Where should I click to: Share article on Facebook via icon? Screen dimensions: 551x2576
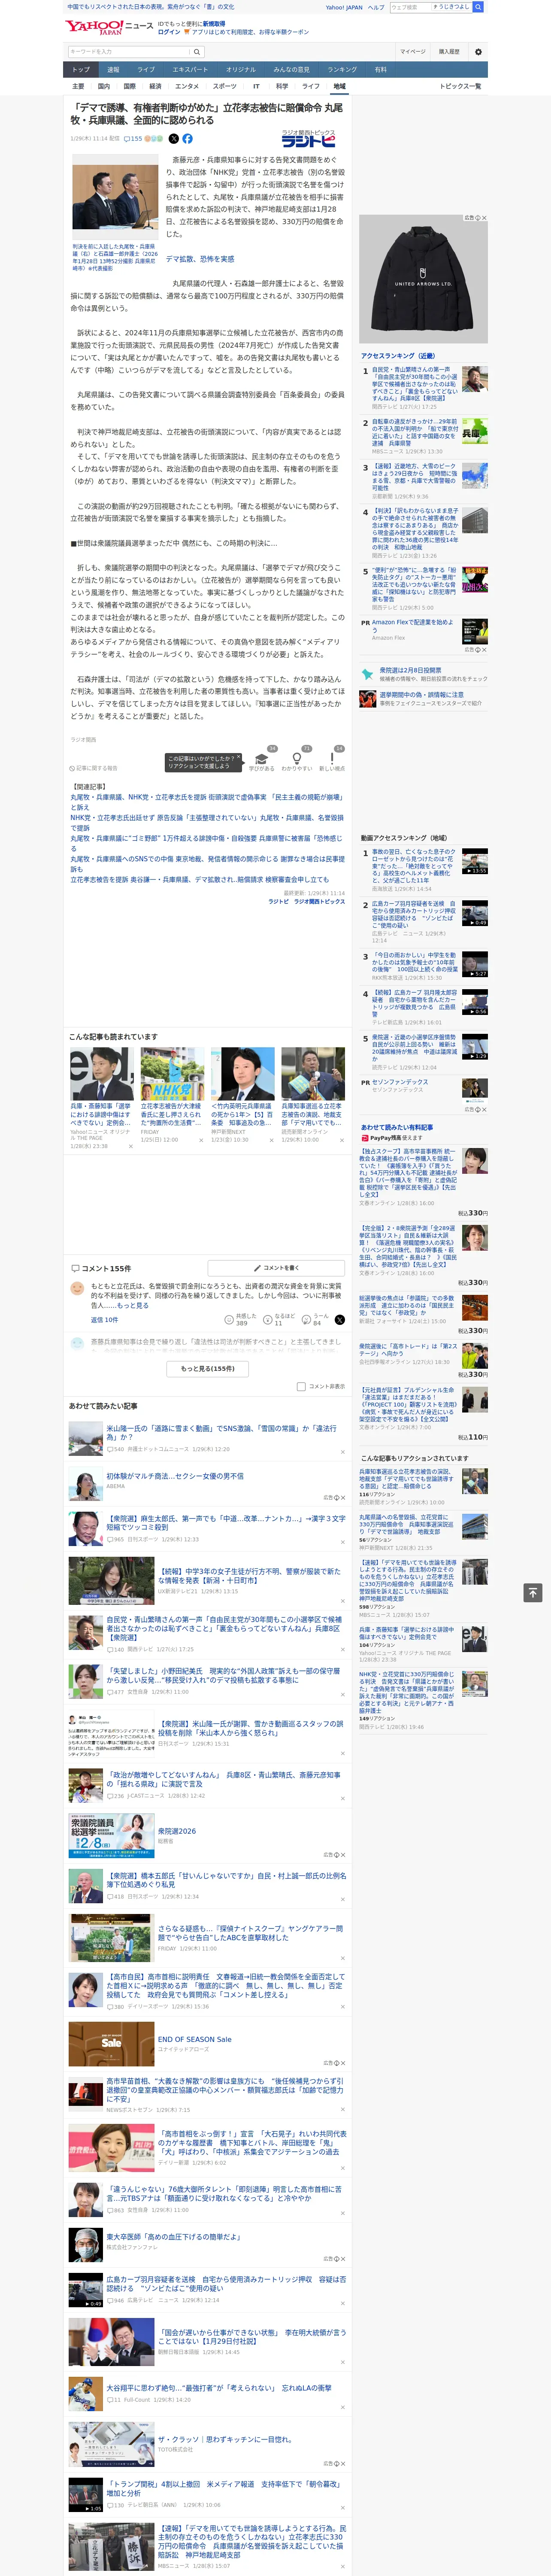tap(187, 139)
